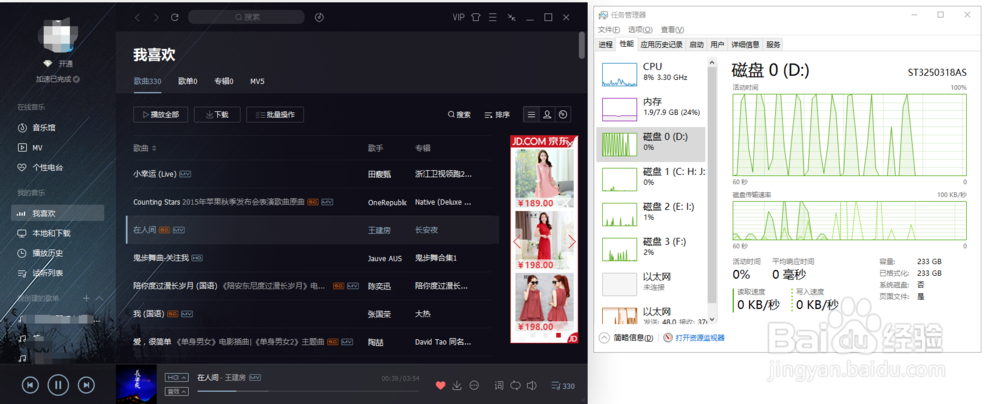Show next ad with right red arrow

[x=572, y=242]
